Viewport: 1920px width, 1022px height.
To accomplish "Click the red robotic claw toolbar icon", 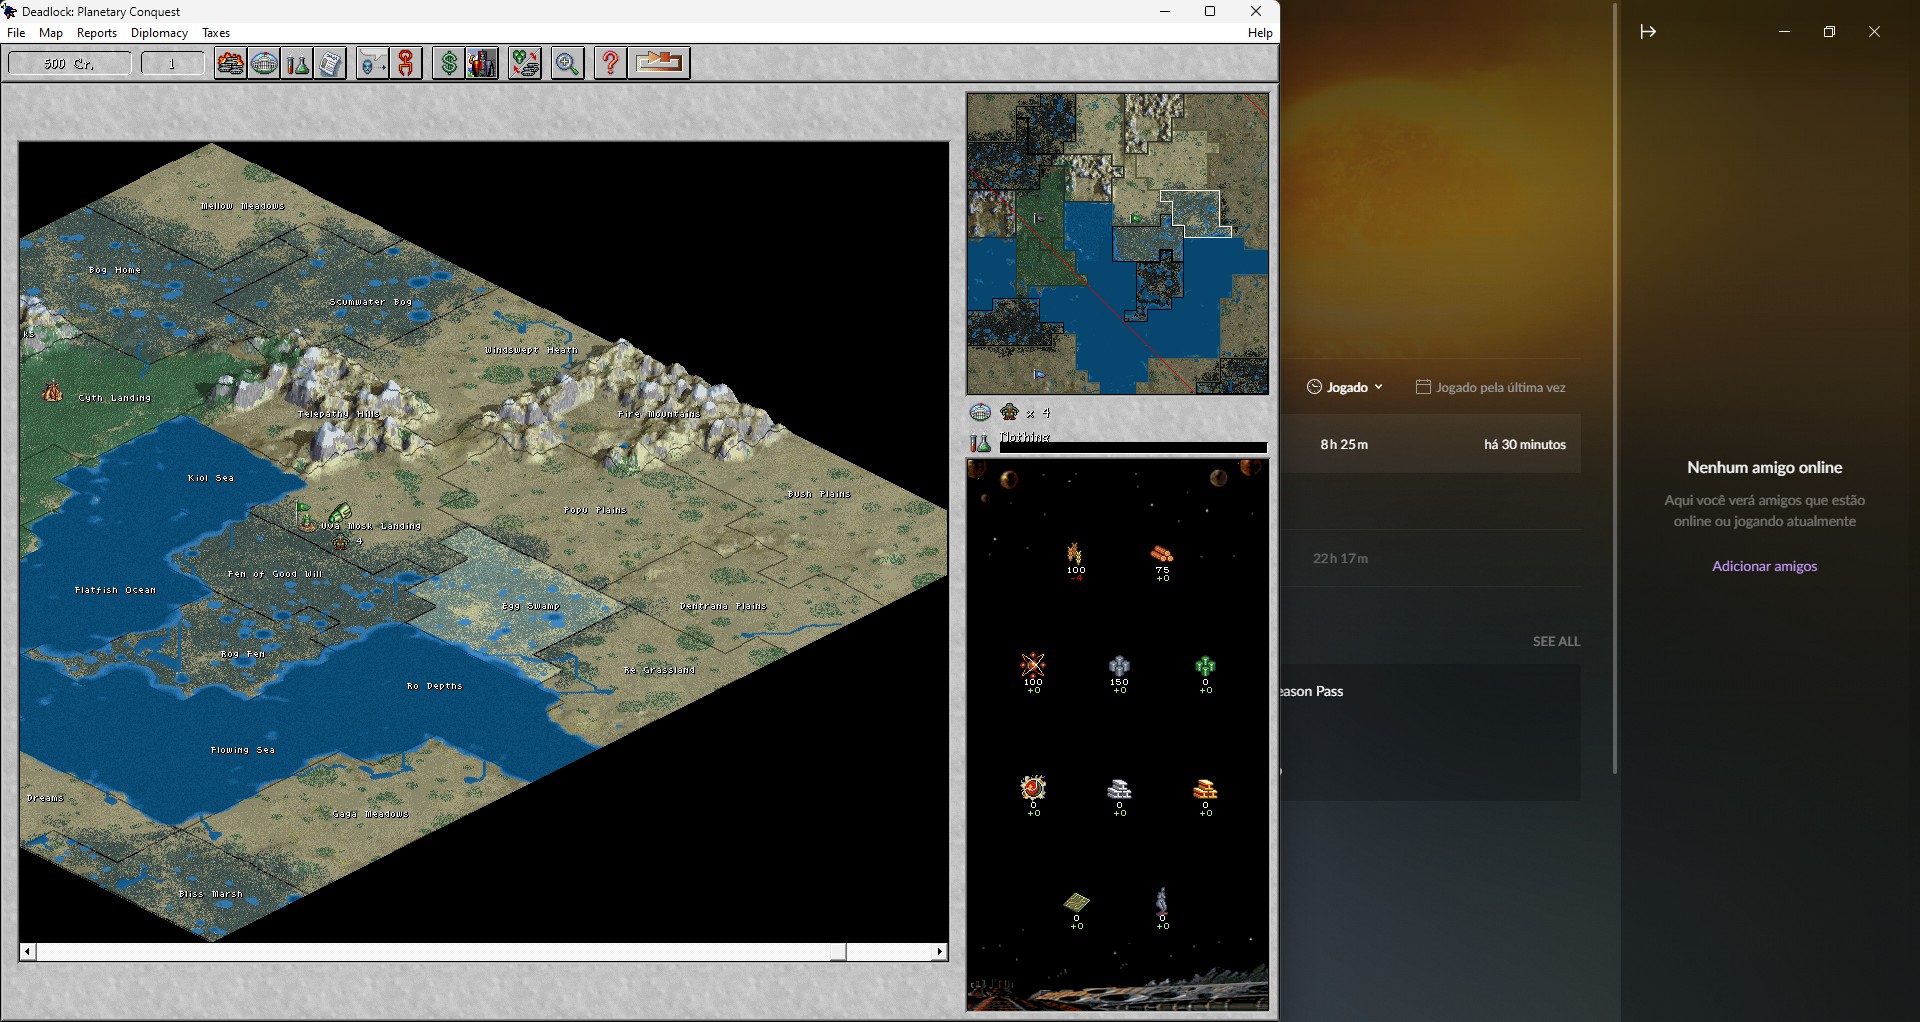I will point(406,64).
